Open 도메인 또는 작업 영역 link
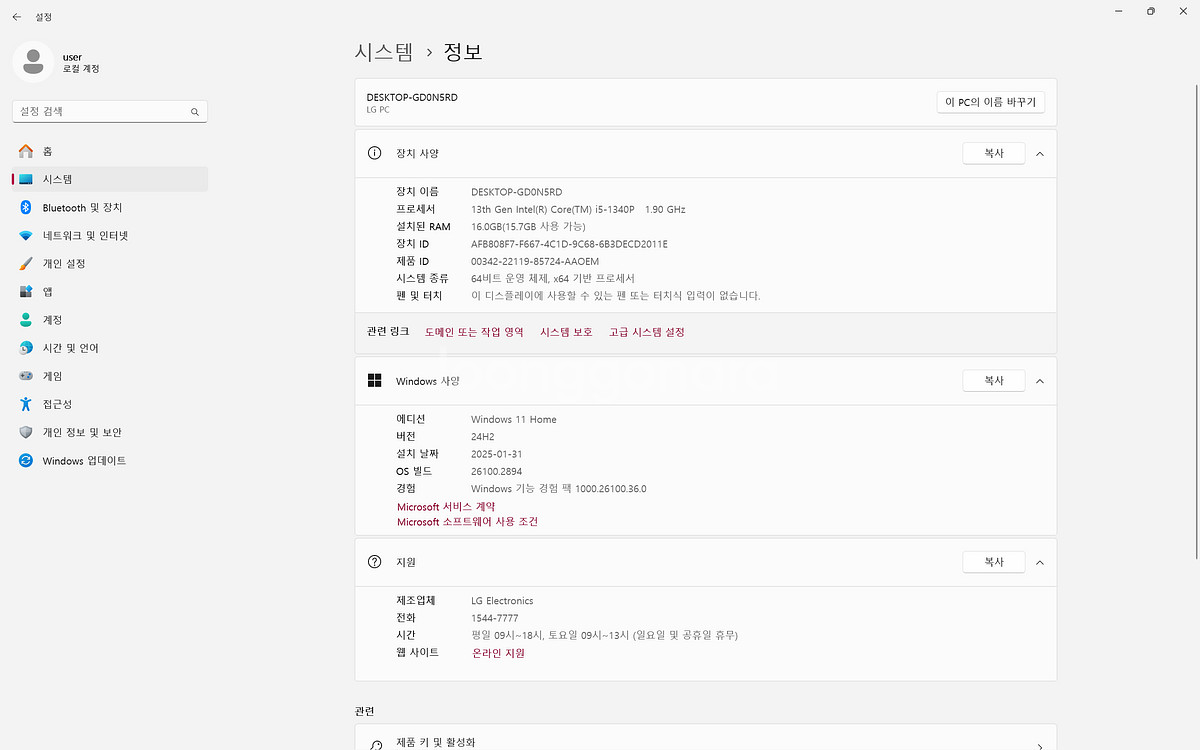 (x=474, y=332)
